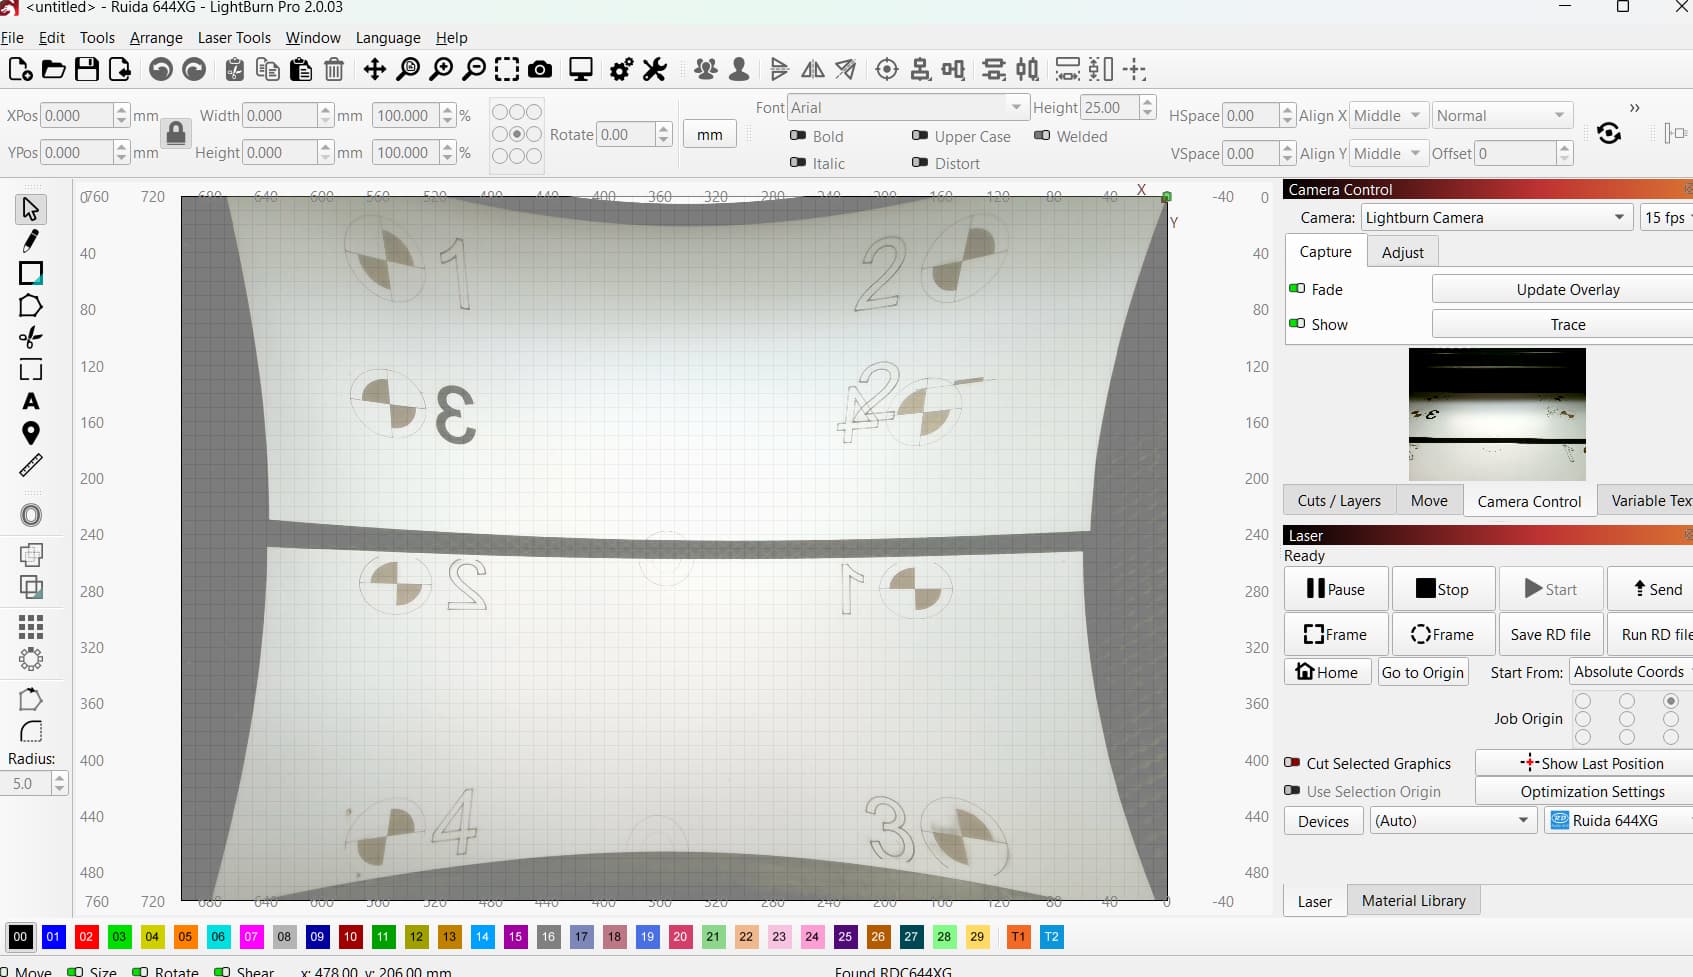The height and width of the screenshot is (977, 1693).
Task: Select the Rectangle drawing tool
Action: tap(30, 273)
